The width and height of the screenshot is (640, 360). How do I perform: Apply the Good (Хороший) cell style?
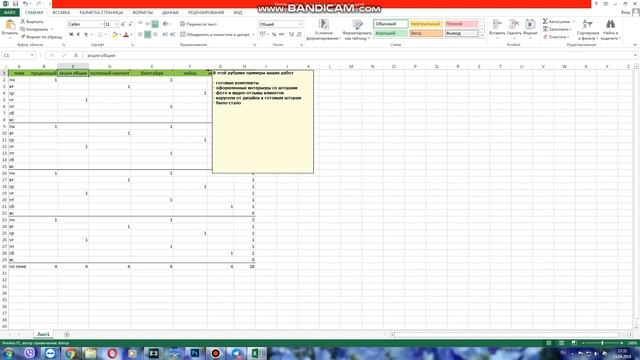[391, 33]
